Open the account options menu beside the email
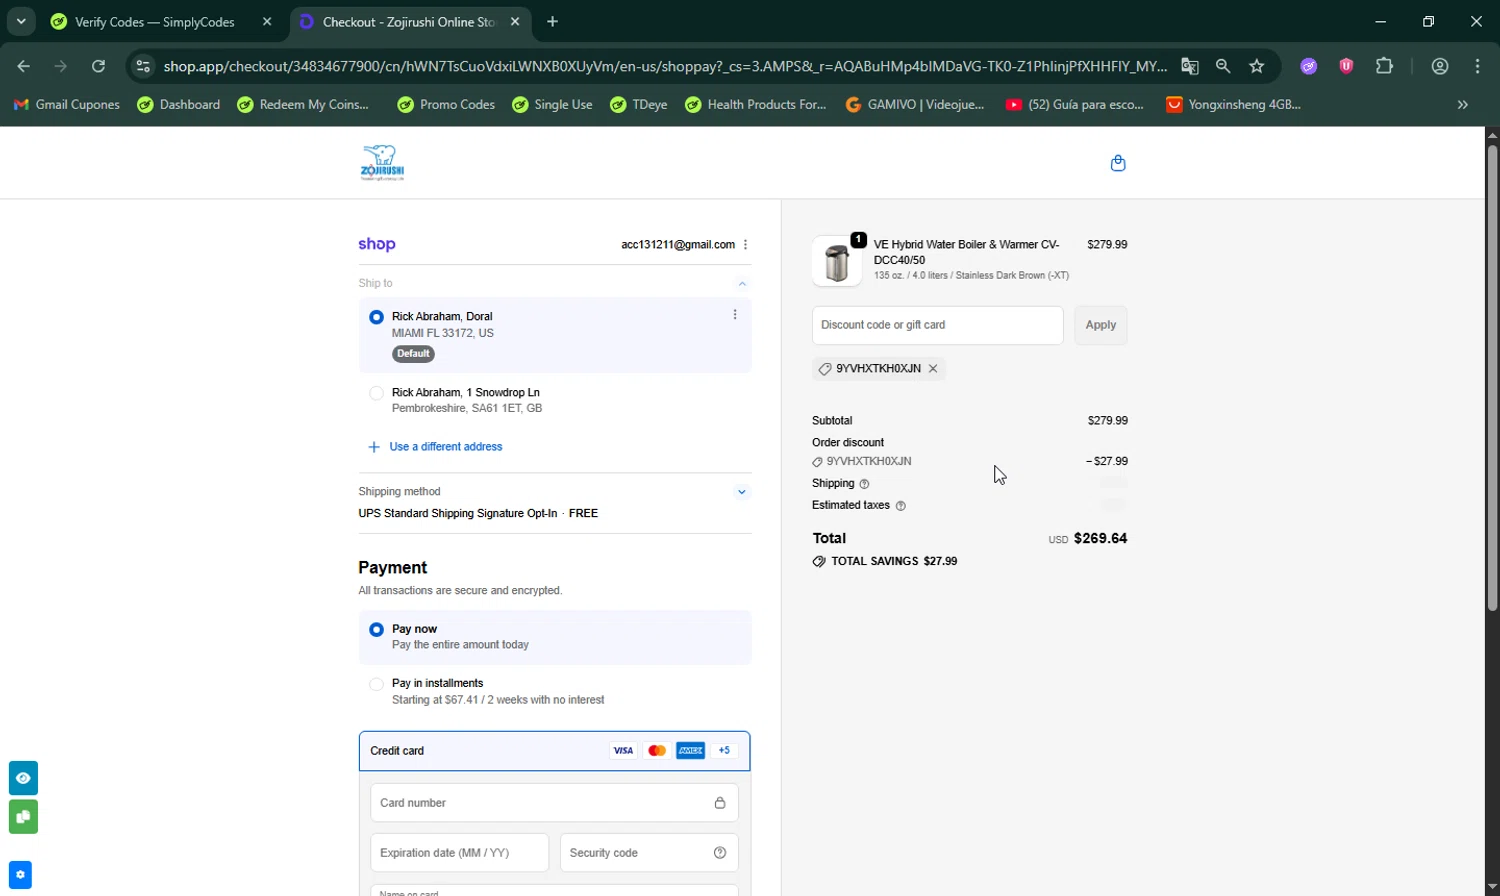This screenshot has height=896, width=1500. pyautogui.click(x=746, y=245)
